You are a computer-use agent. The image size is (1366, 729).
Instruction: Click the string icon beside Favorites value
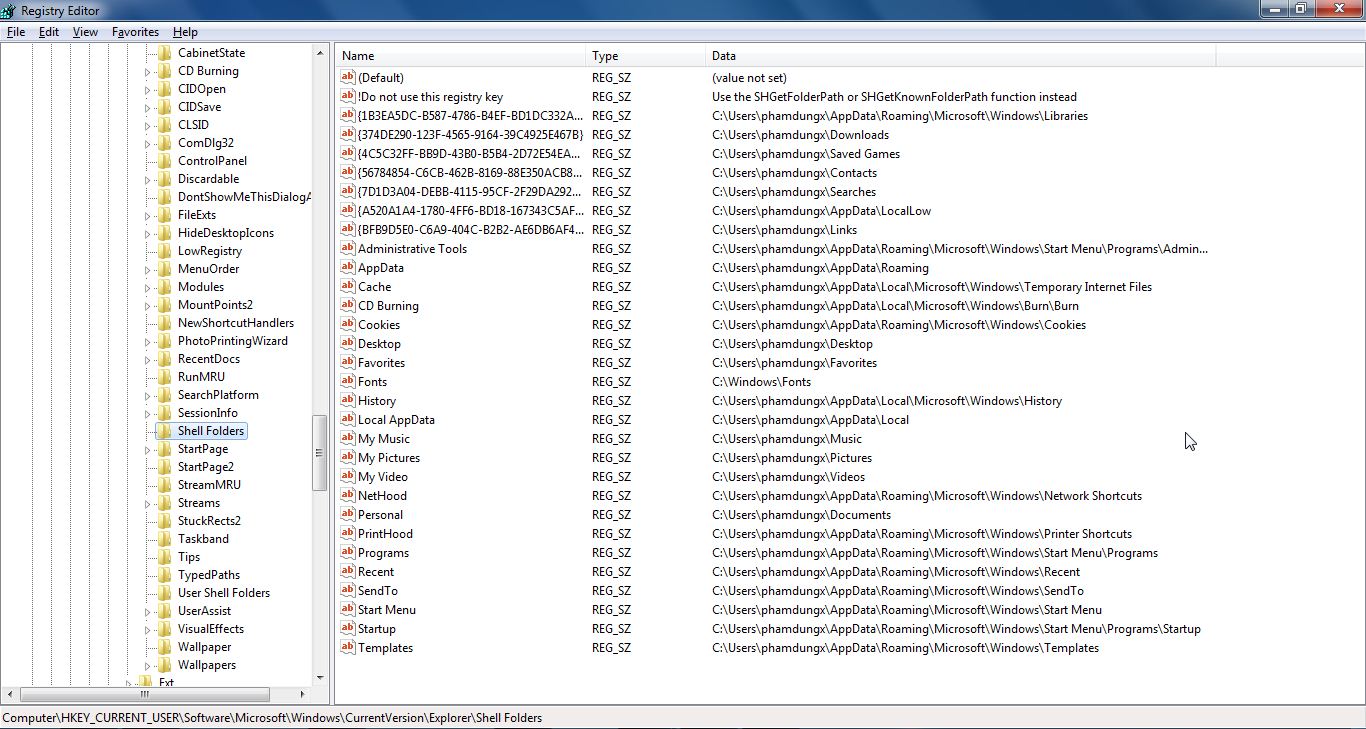[x=348, y=363]
